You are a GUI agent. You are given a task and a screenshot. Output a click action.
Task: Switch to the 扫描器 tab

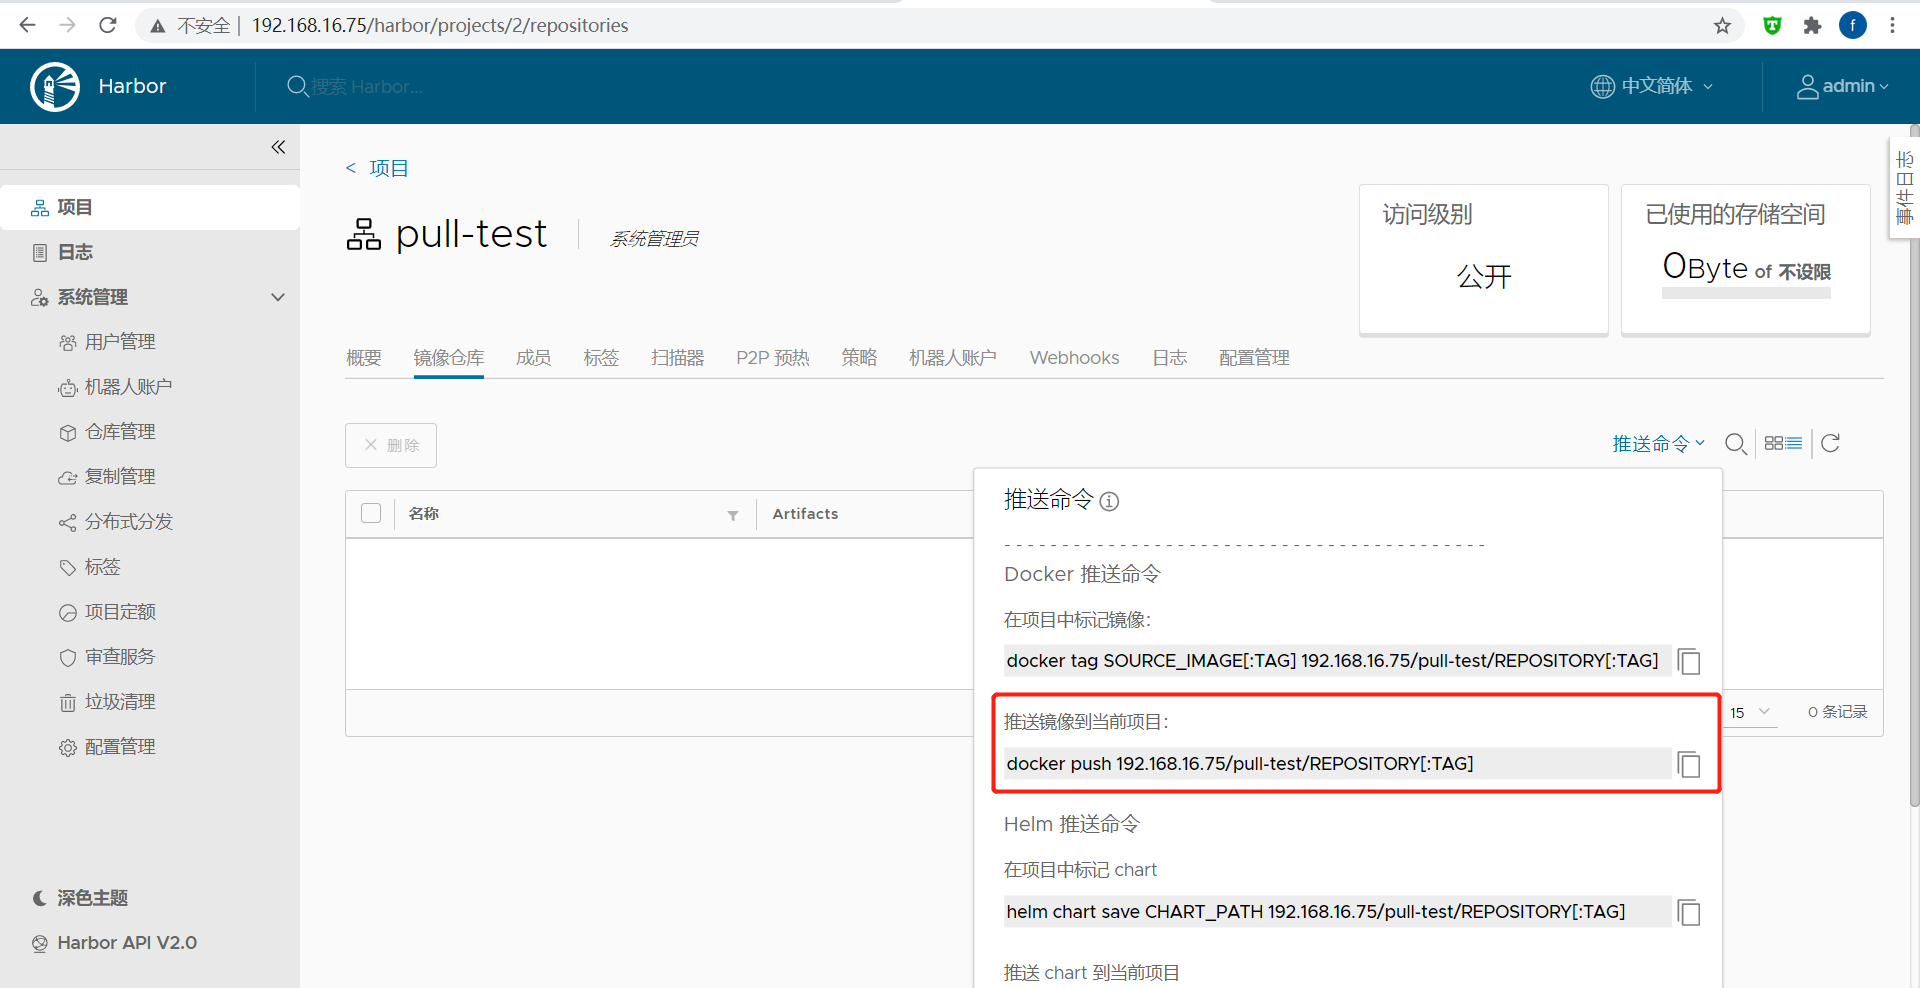point(678,358)
